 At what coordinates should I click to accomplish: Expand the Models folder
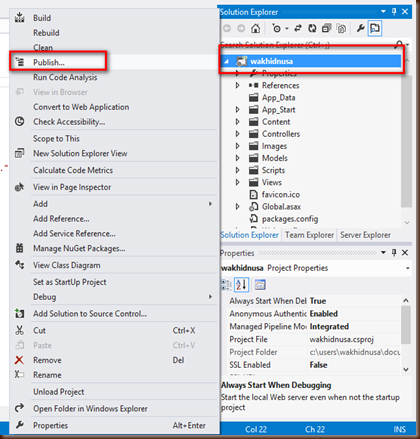[x=237, y=158]
